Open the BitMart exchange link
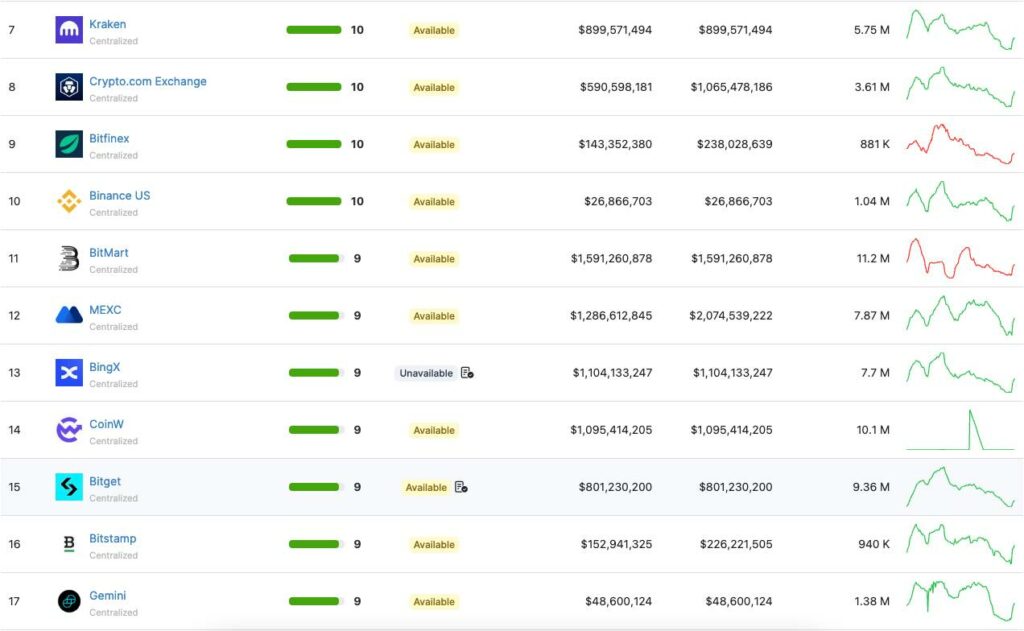 (x=108, y=253)
